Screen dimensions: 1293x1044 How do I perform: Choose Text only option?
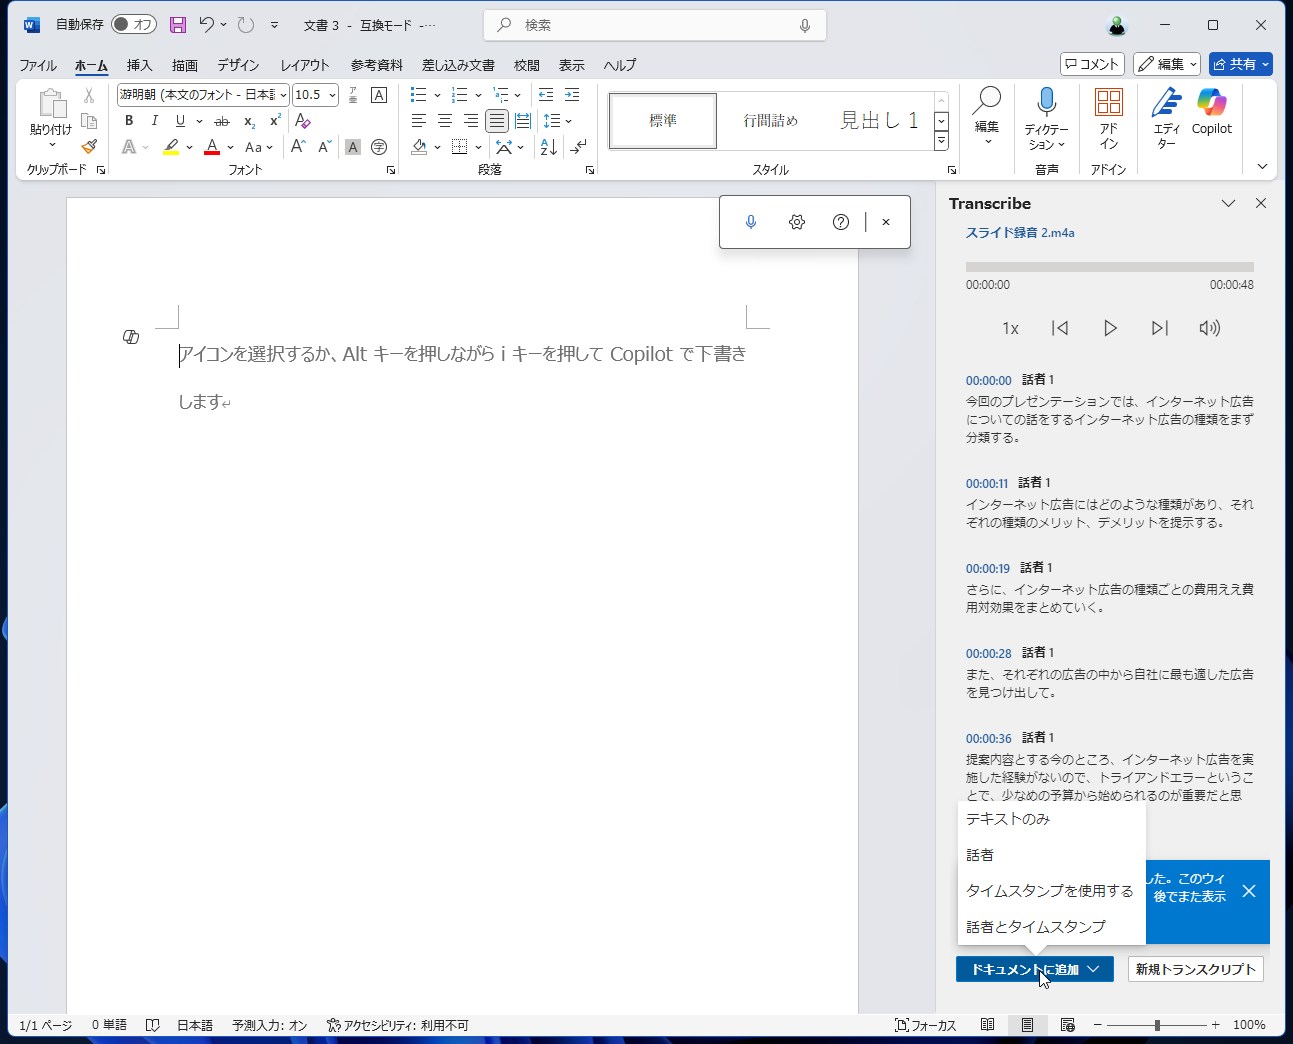(1051, 819)
